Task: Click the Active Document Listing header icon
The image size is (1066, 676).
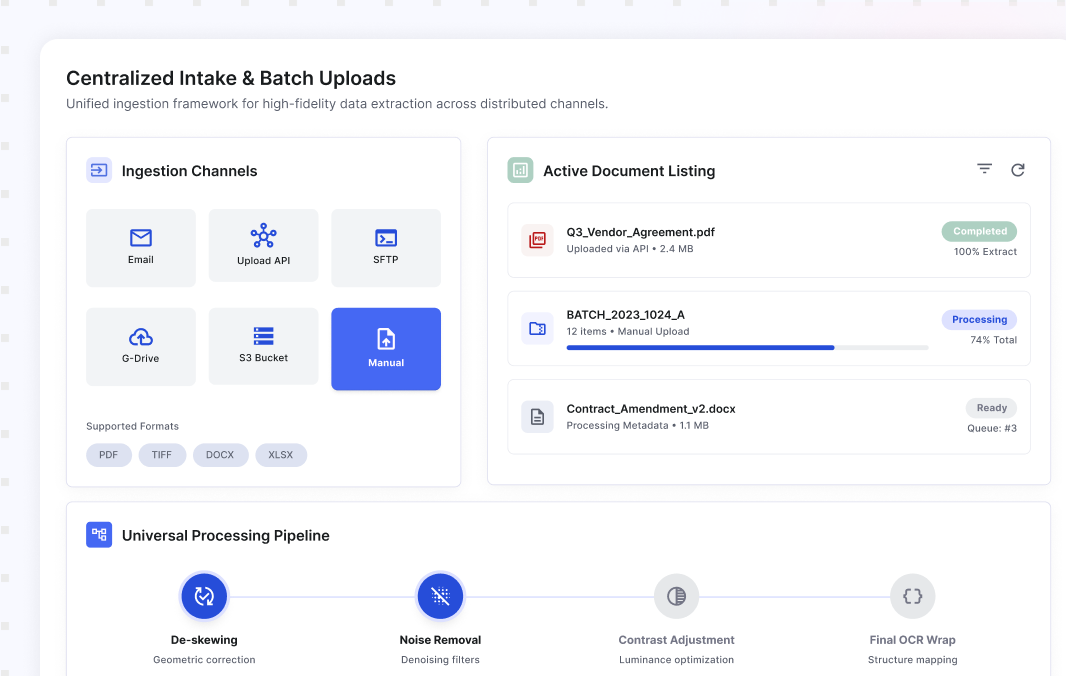Action: click(521, 171)
